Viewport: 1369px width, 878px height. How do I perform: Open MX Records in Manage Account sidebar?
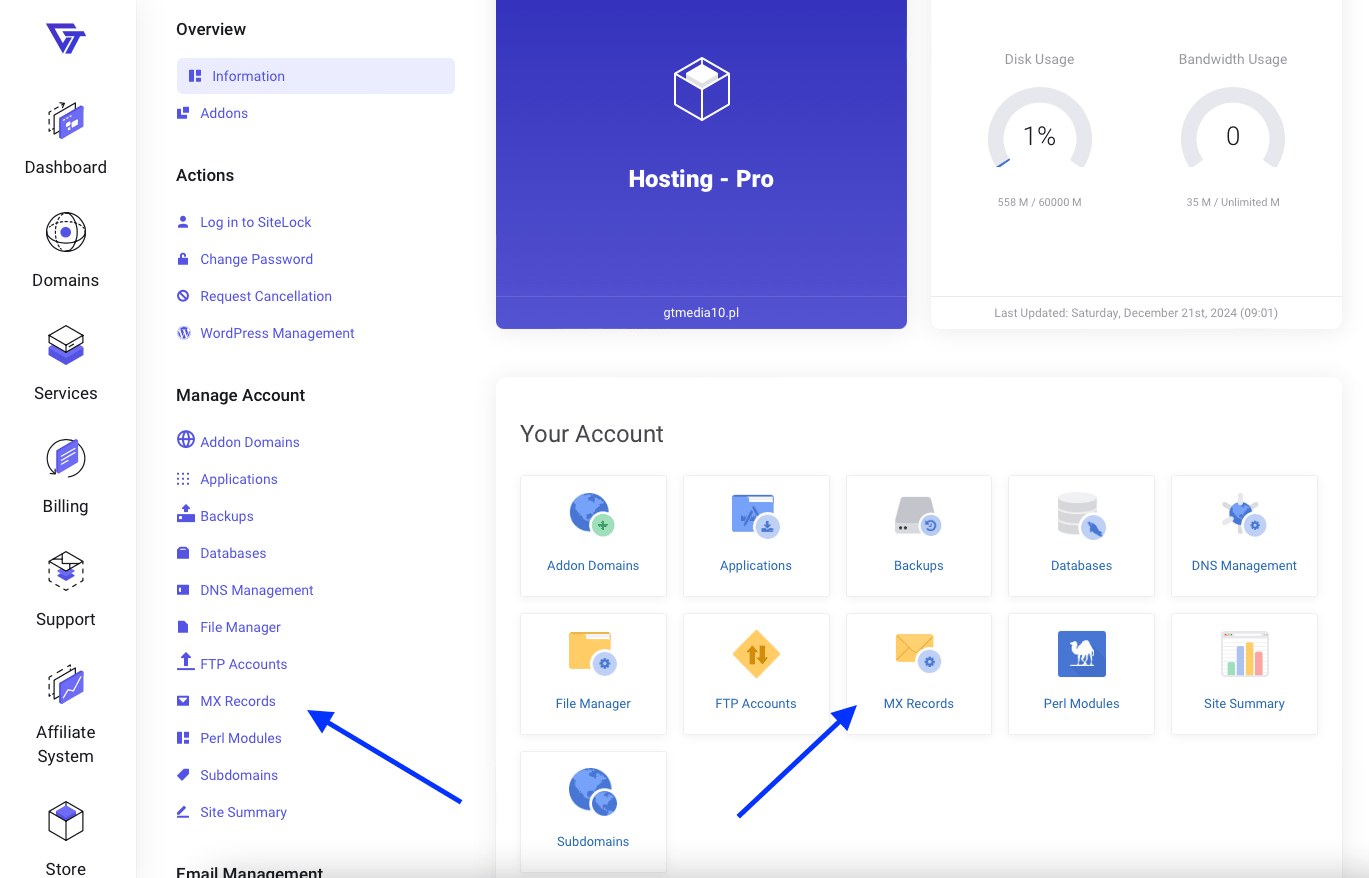[238, 701]
